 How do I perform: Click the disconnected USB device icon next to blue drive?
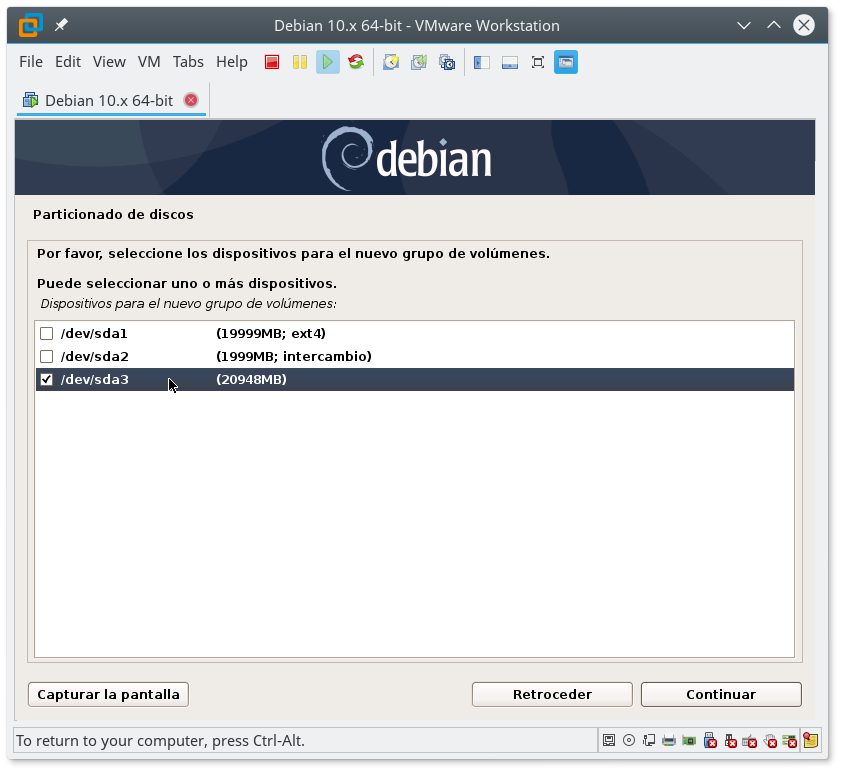730,741
